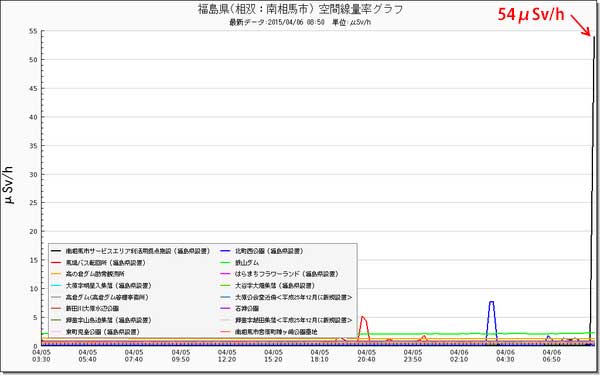Select the 最新データ 2015/04/06 08:50 timestamp

click(x=277, y=22)
